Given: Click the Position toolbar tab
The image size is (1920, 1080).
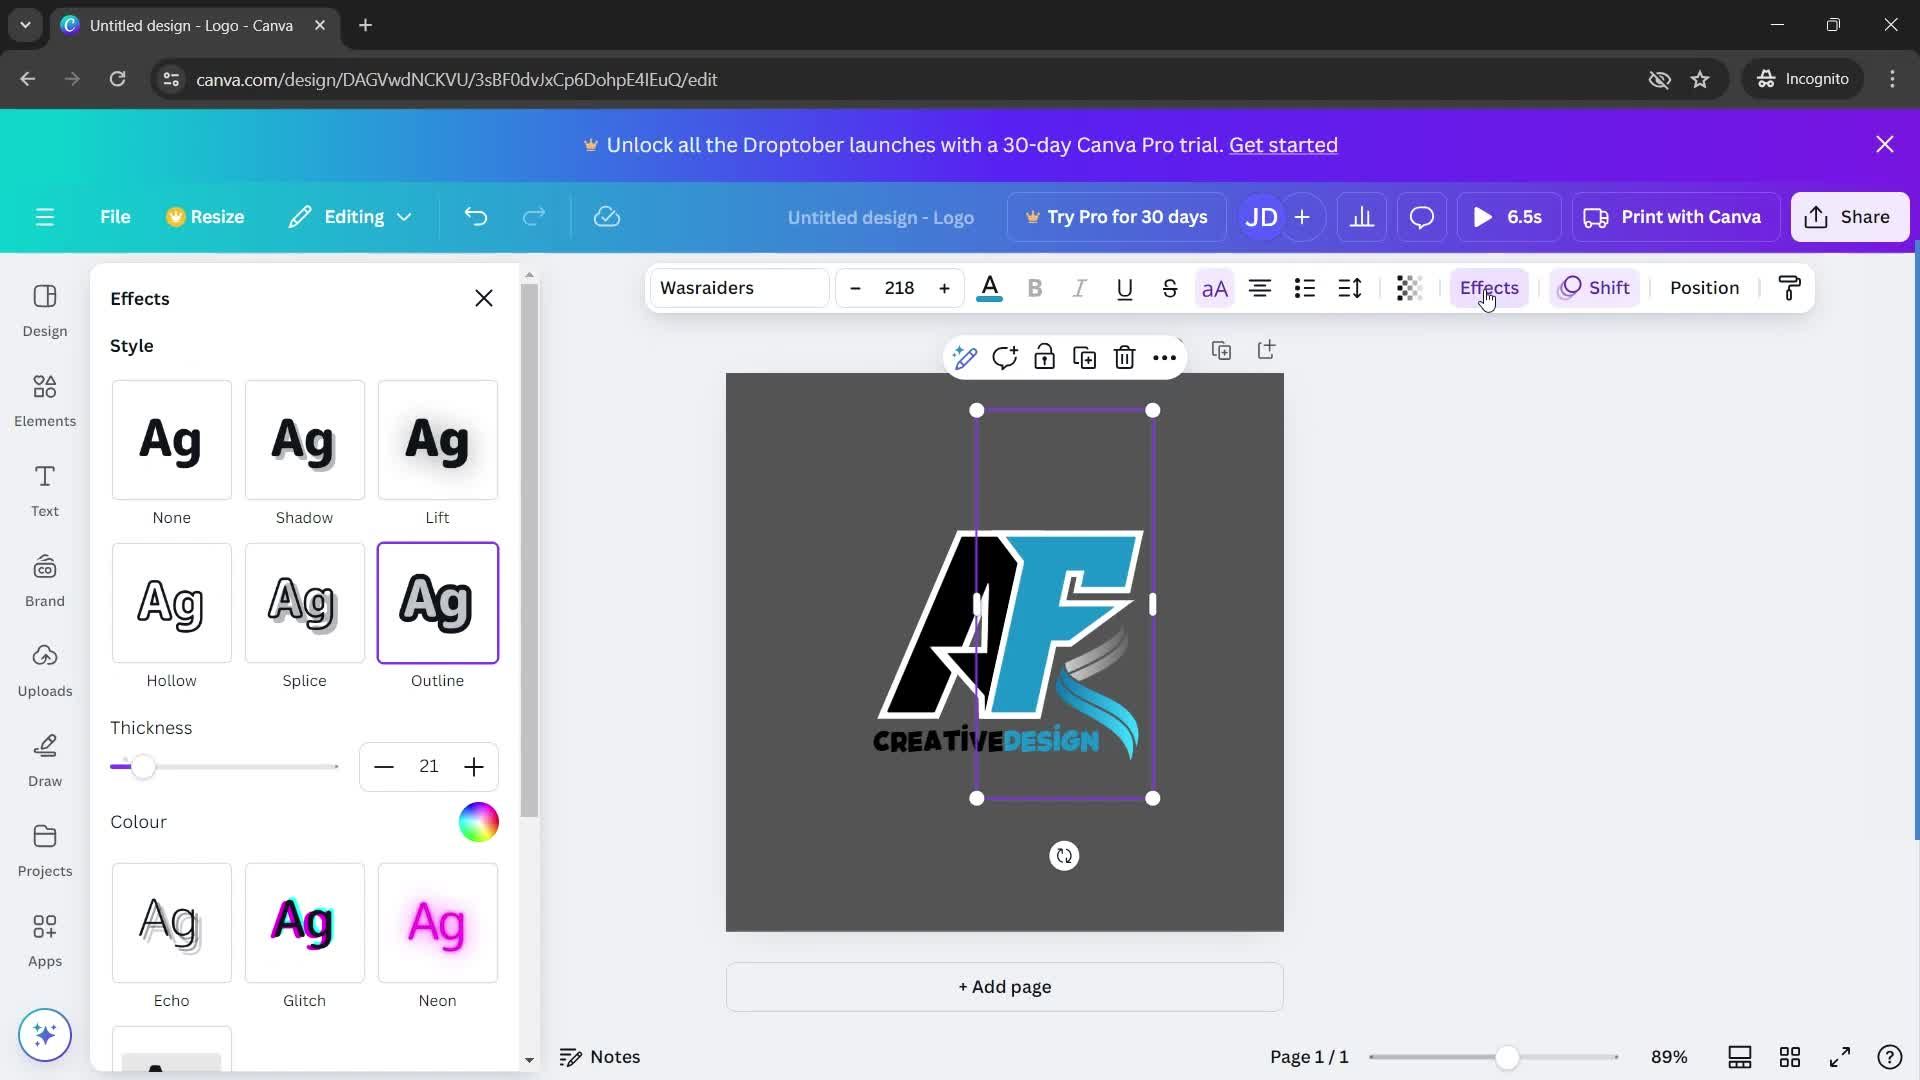Looking at the screenshot, I should (x=1705, y=287).
